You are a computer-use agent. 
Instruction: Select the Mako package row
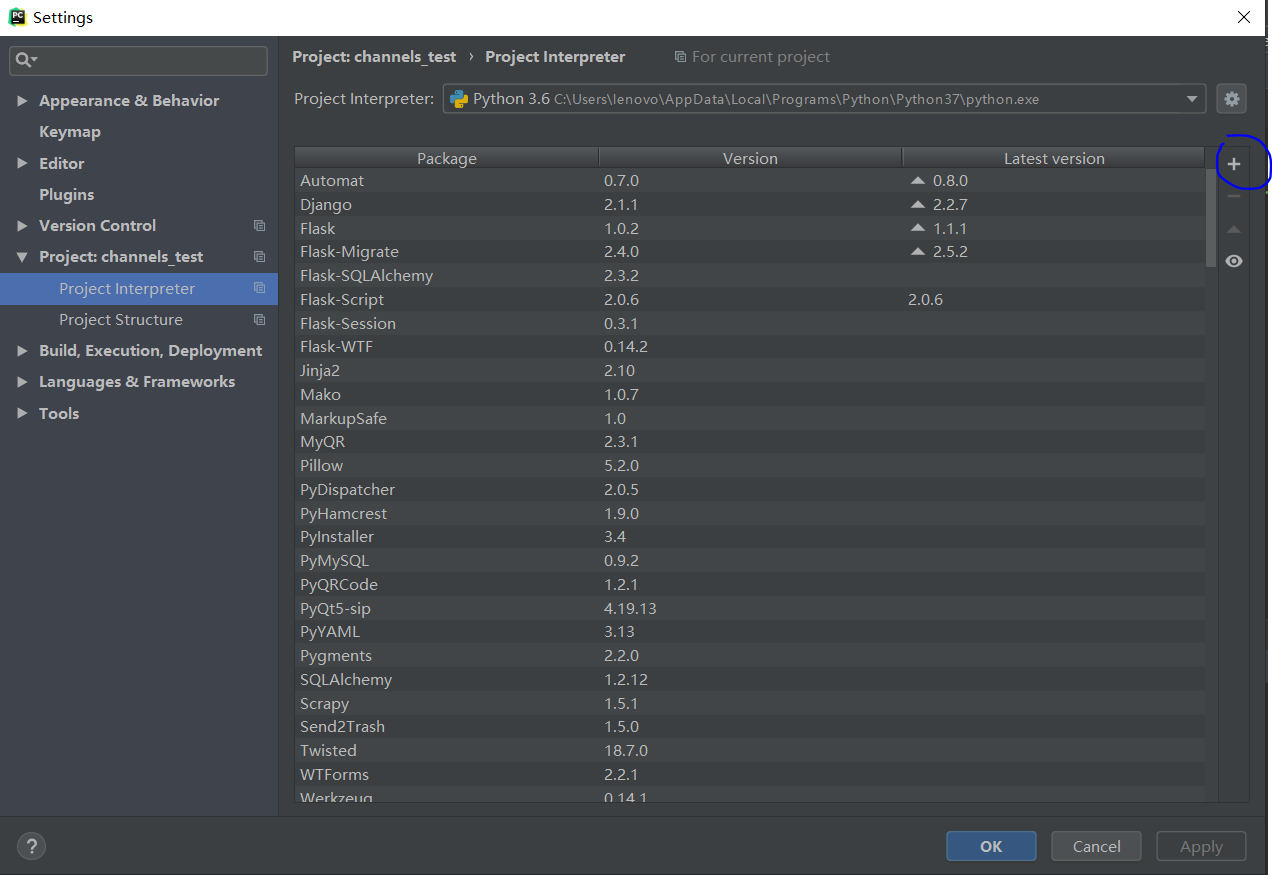750,395
